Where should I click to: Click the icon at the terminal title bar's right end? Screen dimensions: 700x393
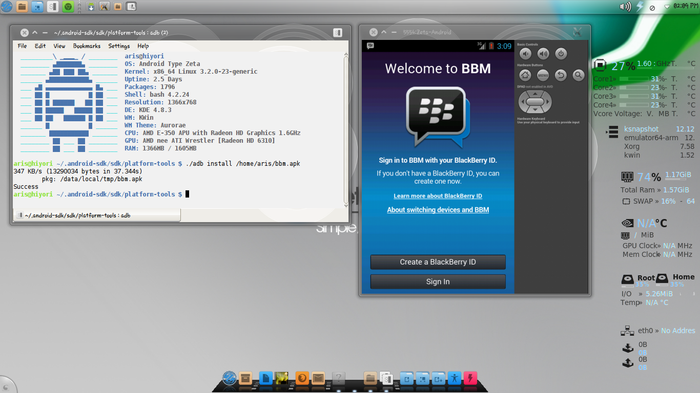(x=338, y=33)
